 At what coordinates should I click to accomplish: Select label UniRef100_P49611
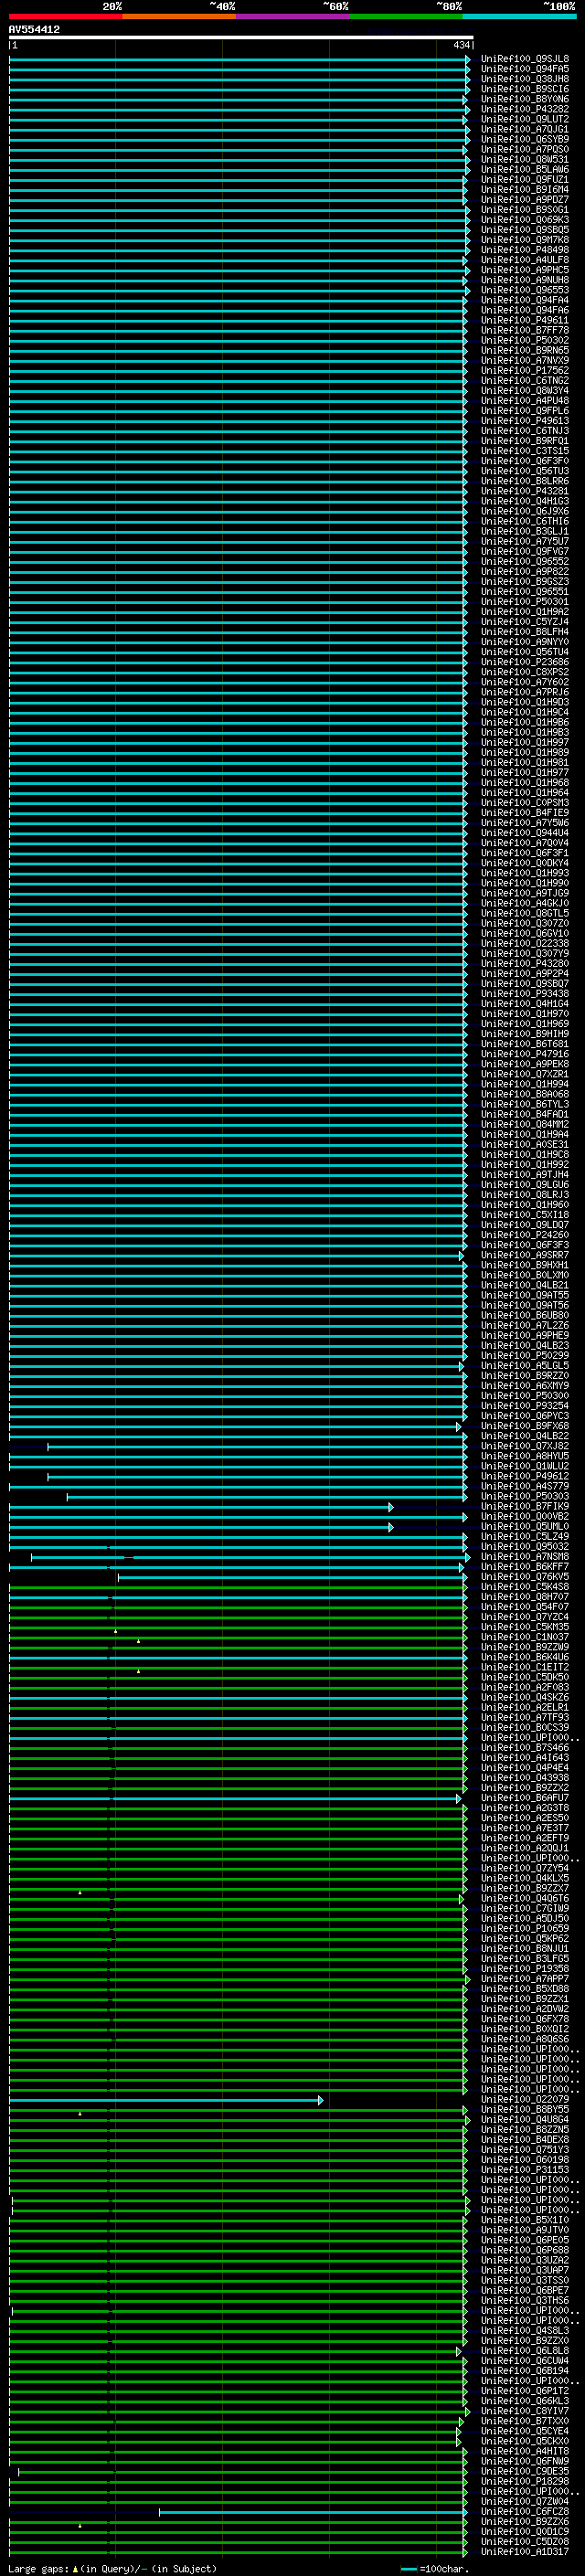(x=524, y=320)
